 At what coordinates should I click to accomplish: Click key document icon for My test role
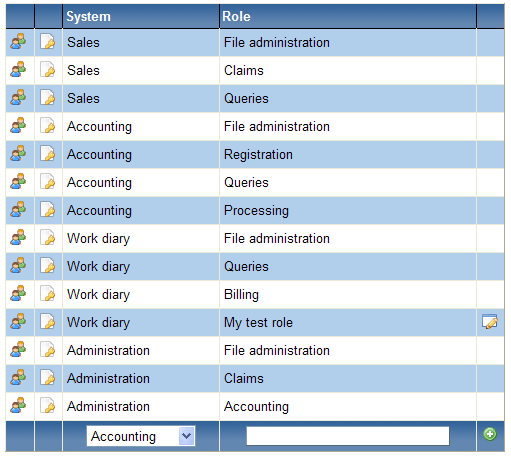click(x=48, y=322)
